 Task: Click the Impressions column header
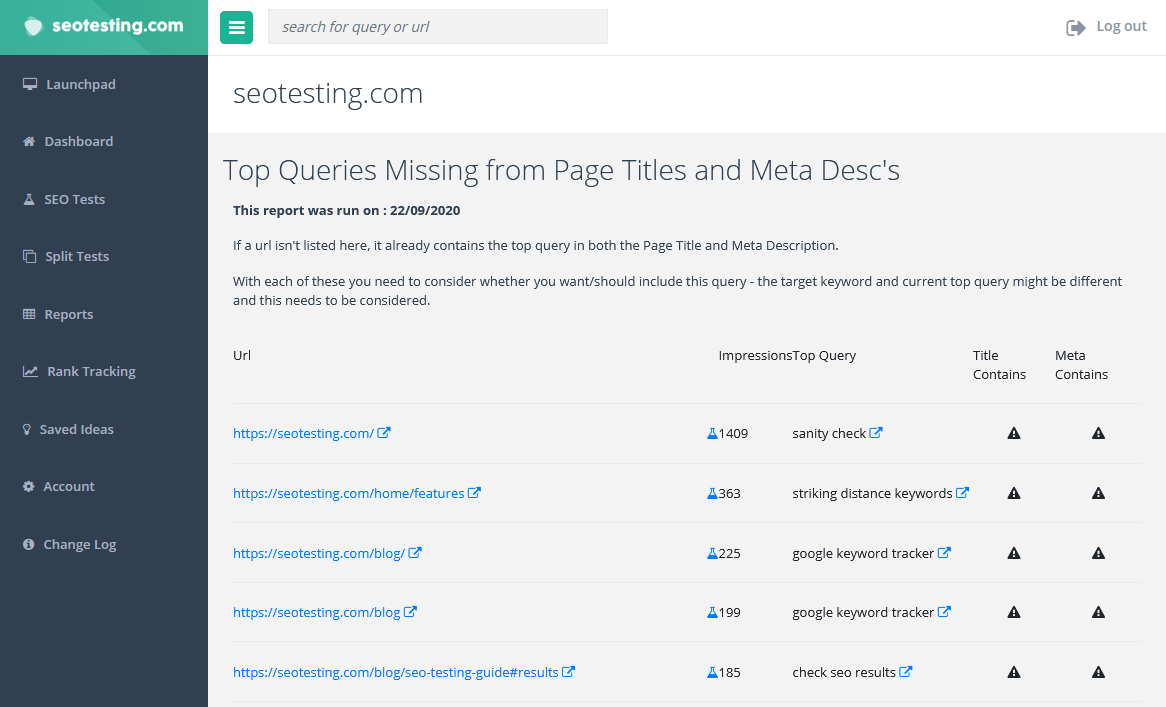click(755, 355)
